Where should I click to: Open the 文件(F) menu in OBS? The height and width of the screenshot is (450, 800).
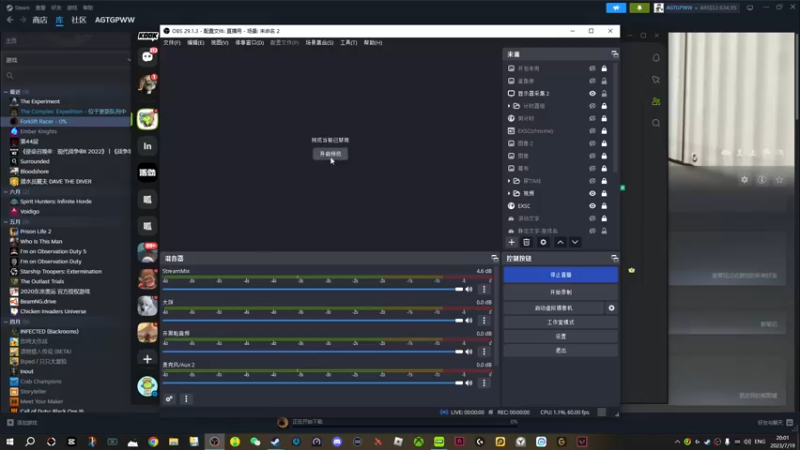[x=172, y=42]
